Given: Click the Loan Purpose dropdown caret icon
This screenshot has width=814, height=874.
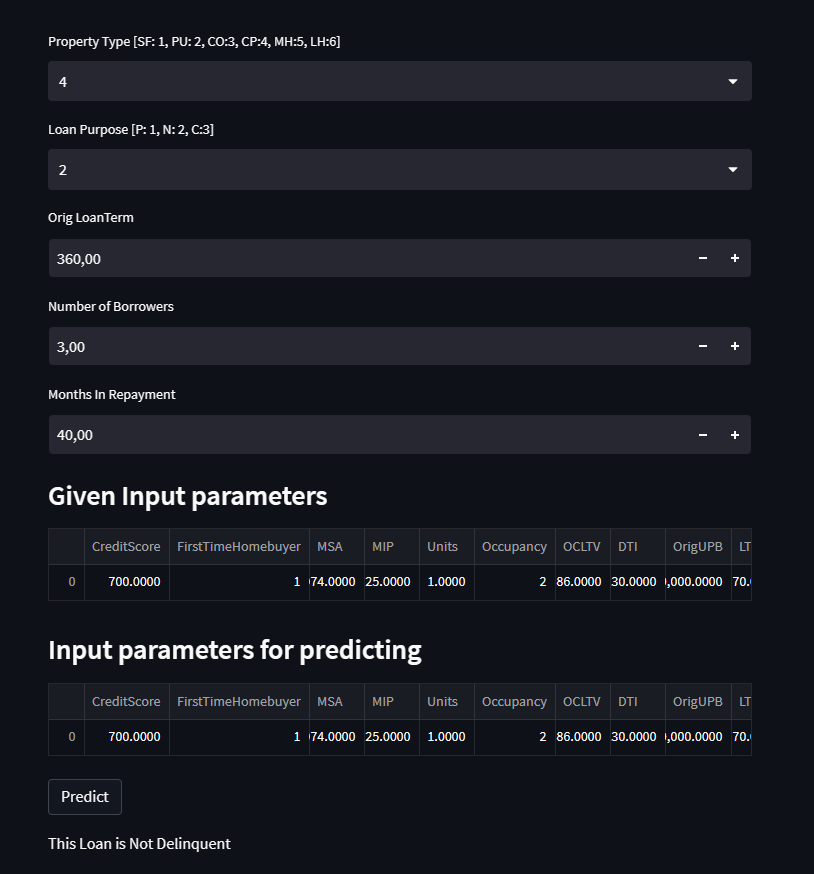Looking at the screenshot, I should click(x=732, y=169).
